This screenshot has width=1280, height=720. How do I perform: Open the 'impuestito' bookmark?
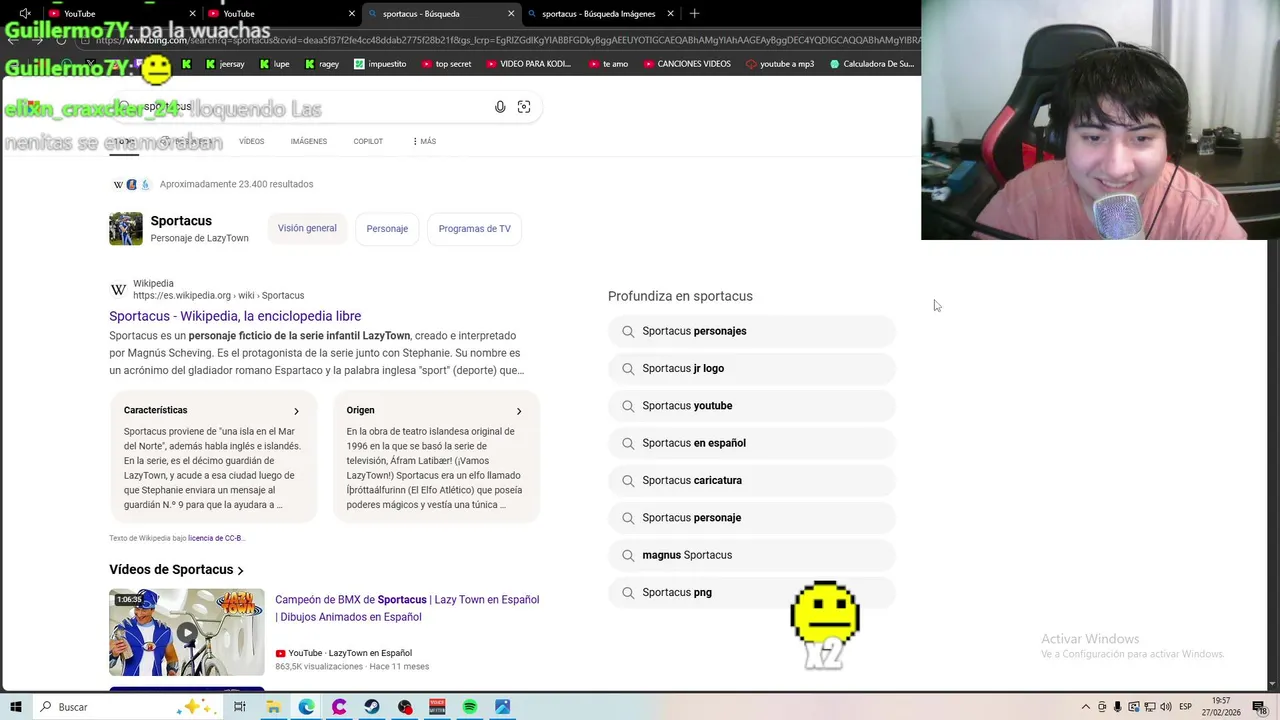point(380,64)
